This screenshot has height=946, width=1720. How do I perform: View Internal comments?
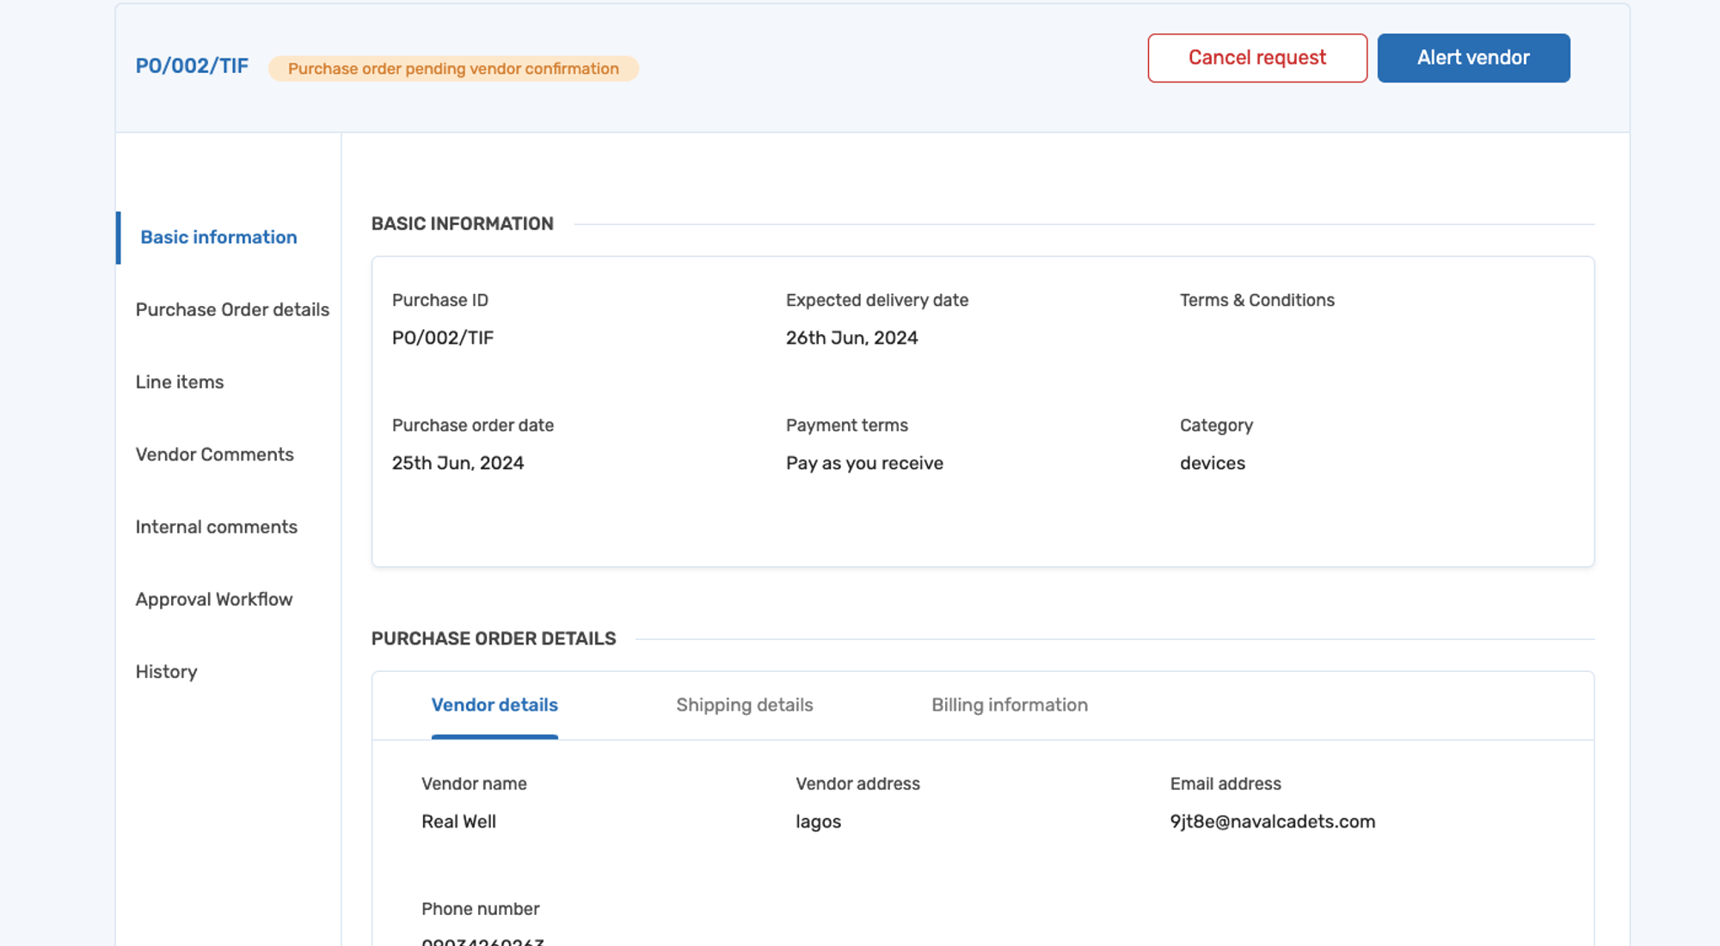coord(216,527)
